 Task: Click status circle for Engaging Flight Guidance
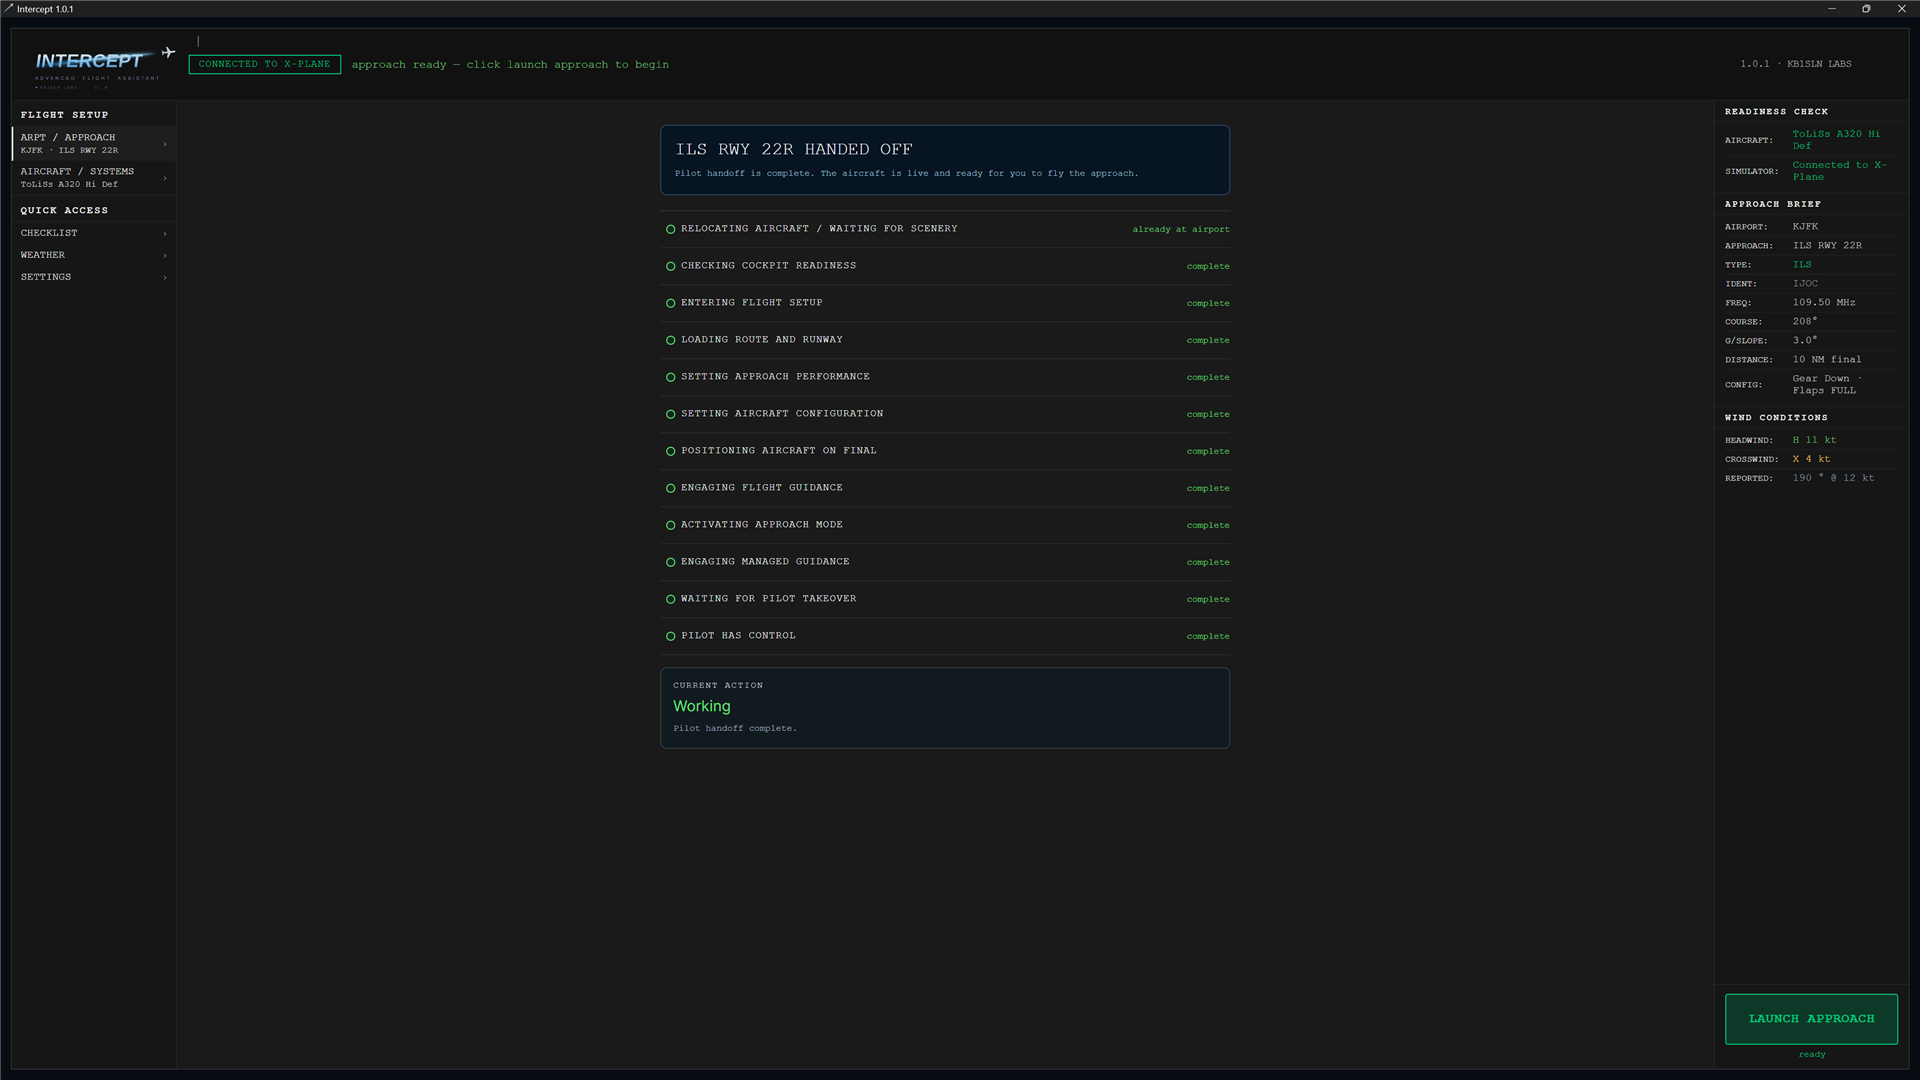(670, 488)
